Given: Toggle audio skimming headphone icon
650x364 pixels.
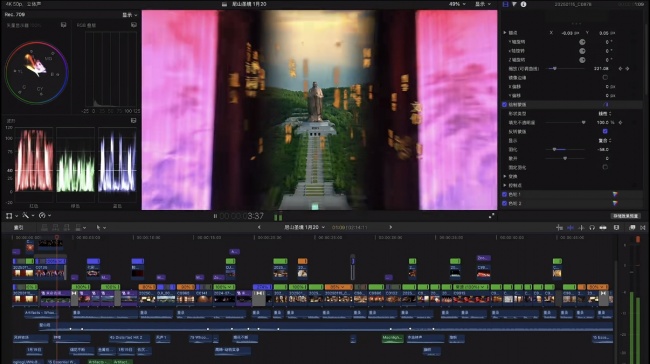Looking at the screenshot, I should 592,228.
